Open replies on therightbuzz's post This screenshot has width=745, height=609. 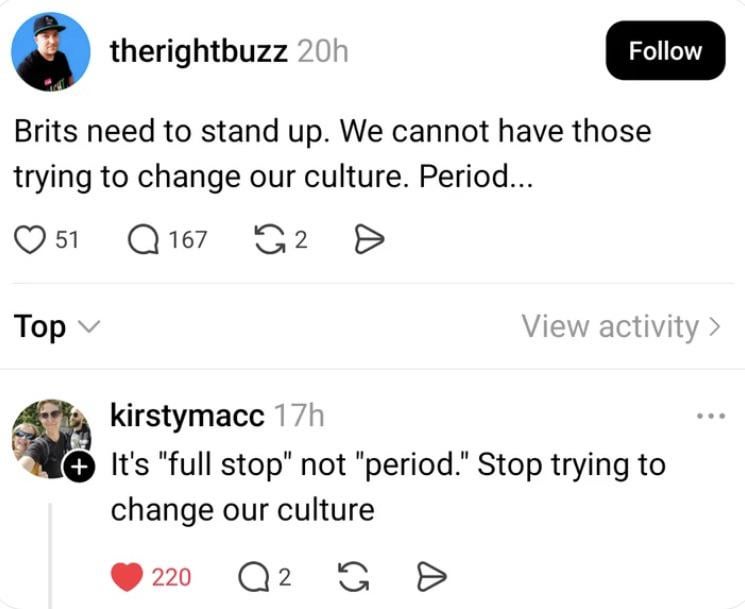144,240
